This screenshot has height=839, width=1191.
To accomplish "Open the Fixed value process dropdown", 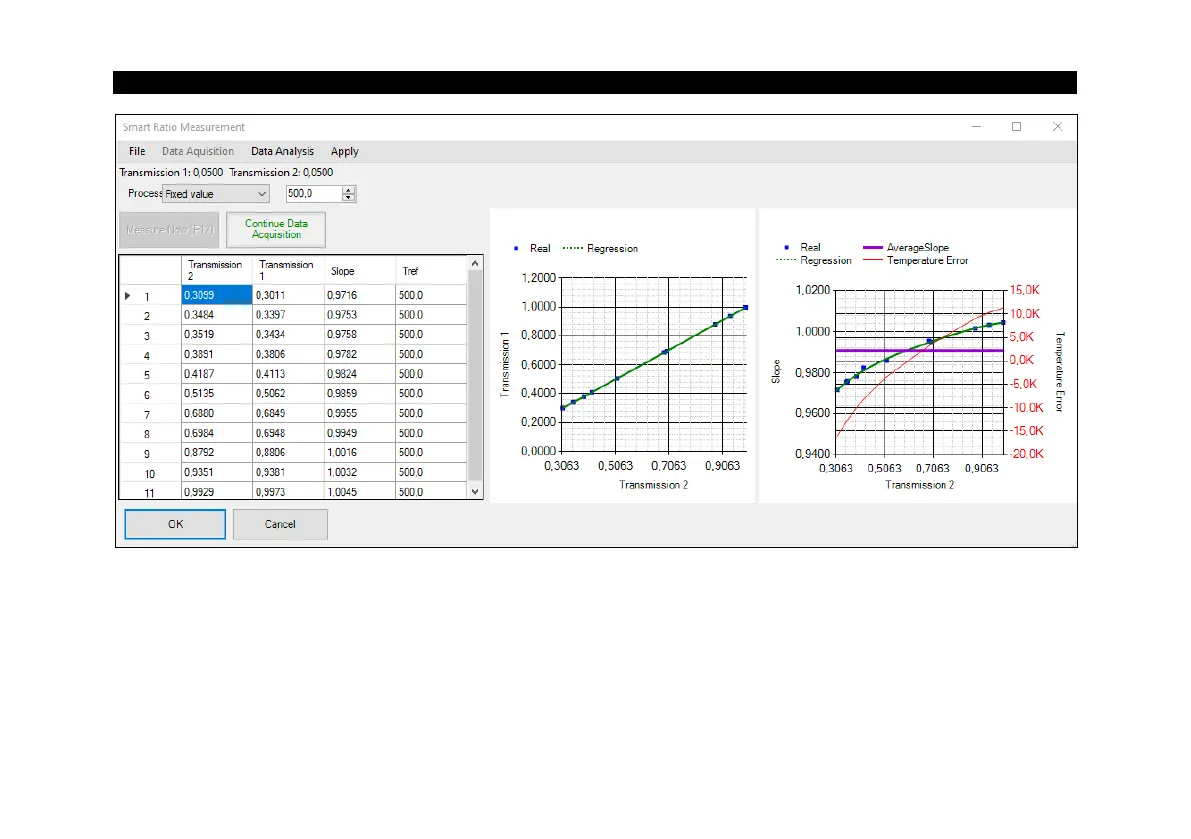I will pos(216,194).
